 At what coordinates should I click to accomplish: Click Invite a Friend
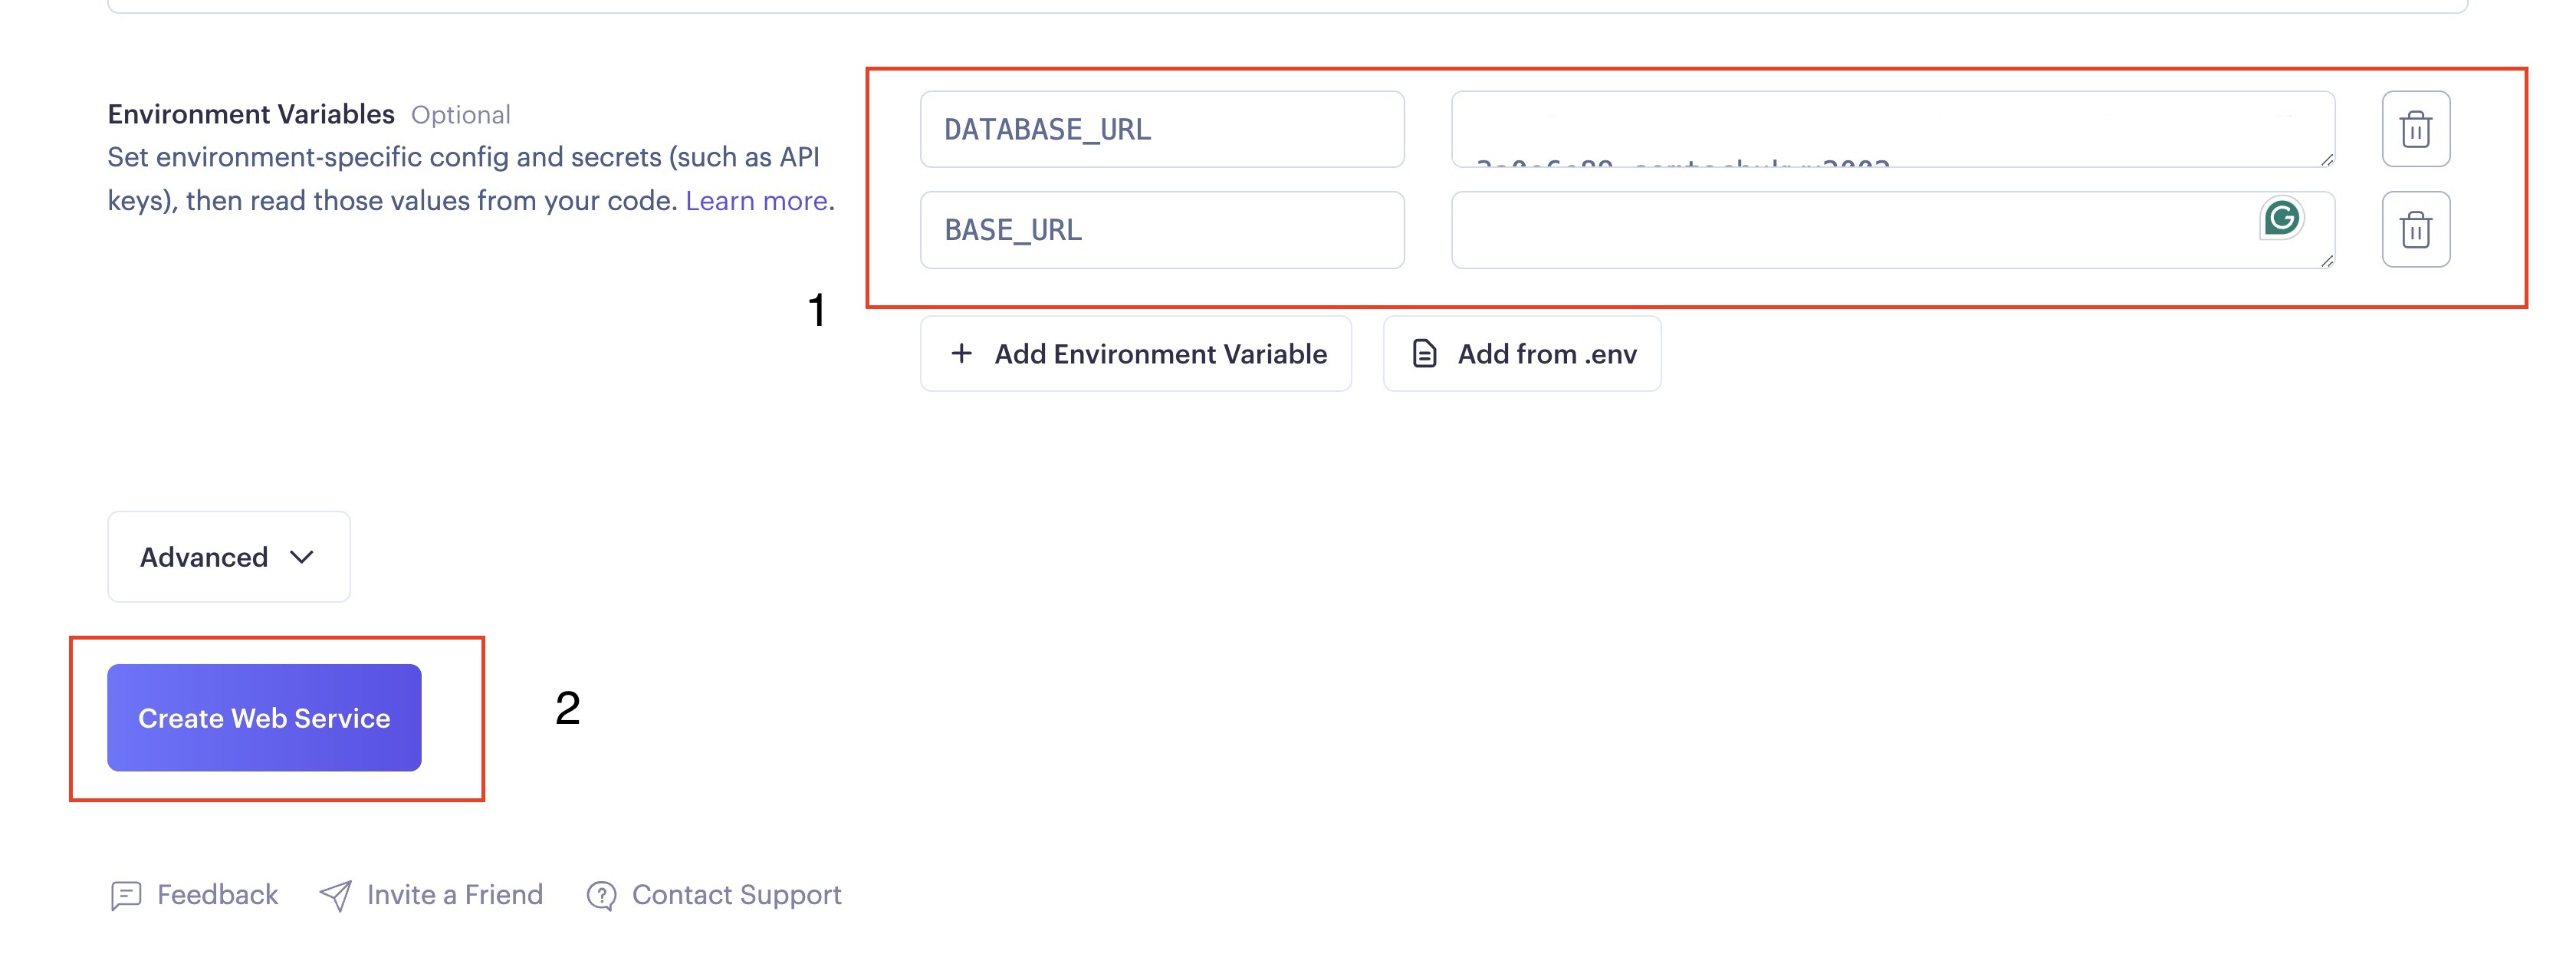(431, 895)
